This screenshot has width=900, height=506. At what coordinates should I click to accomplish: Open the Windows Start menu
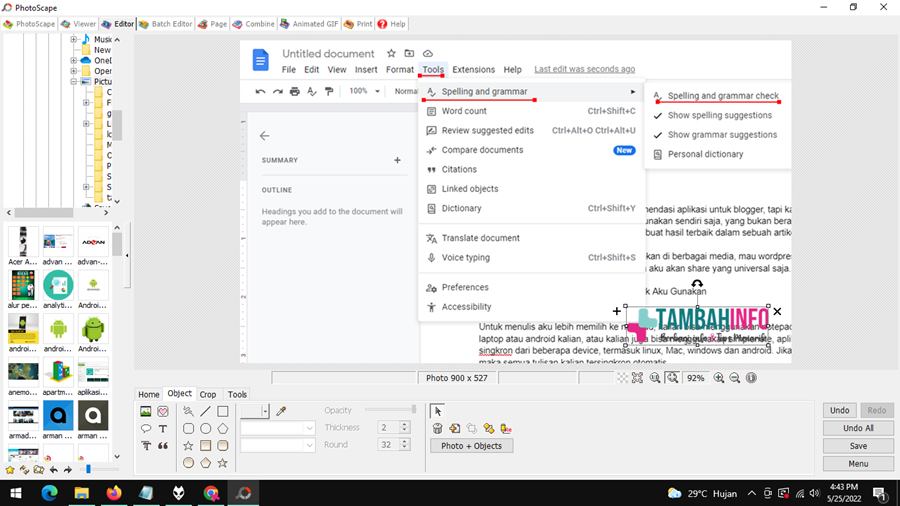16,493
